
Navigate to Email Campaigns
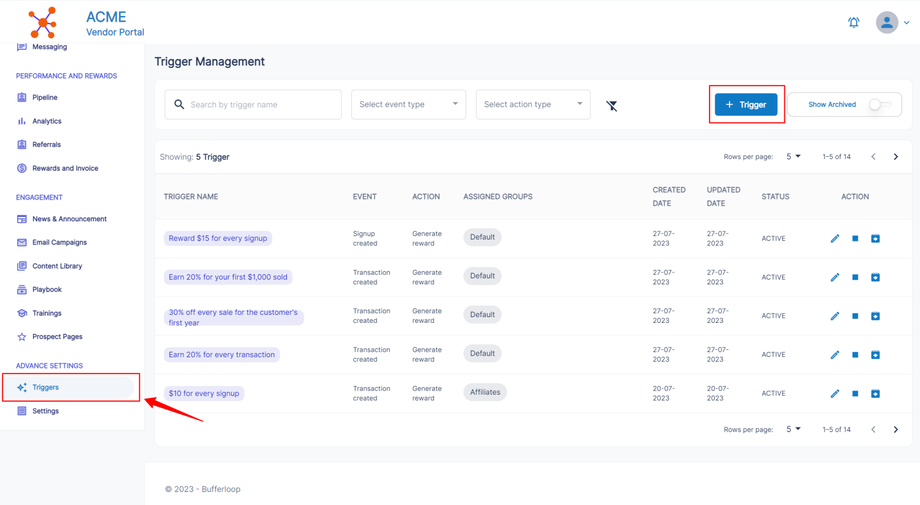(x=59, y=243)
